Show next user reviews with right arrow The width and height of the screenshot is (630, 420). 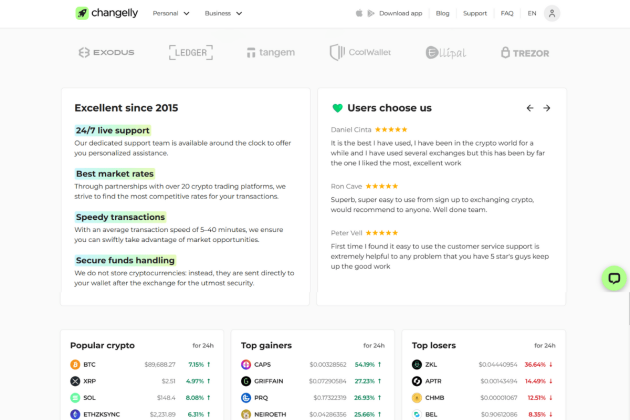tap(547, 108)
